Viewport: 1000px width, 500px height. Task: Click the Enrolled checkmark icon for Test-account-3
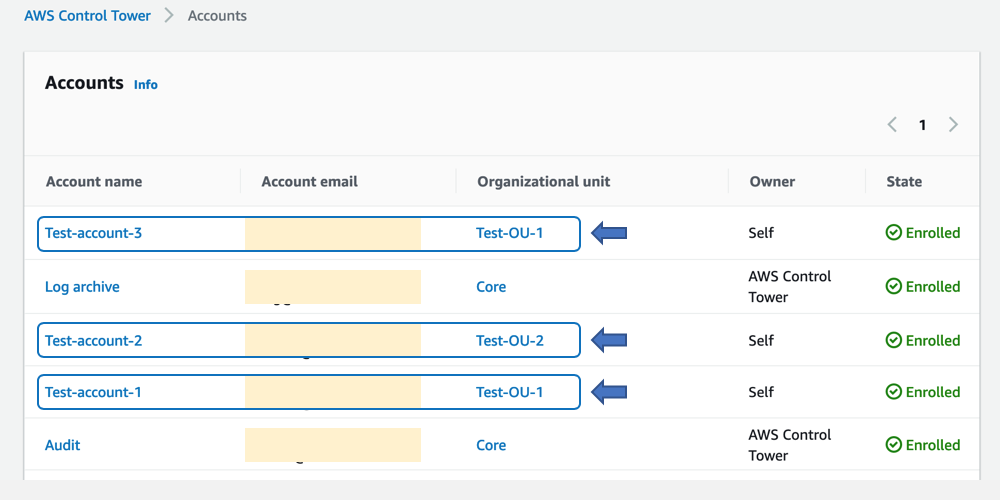[x=894, y=233]
